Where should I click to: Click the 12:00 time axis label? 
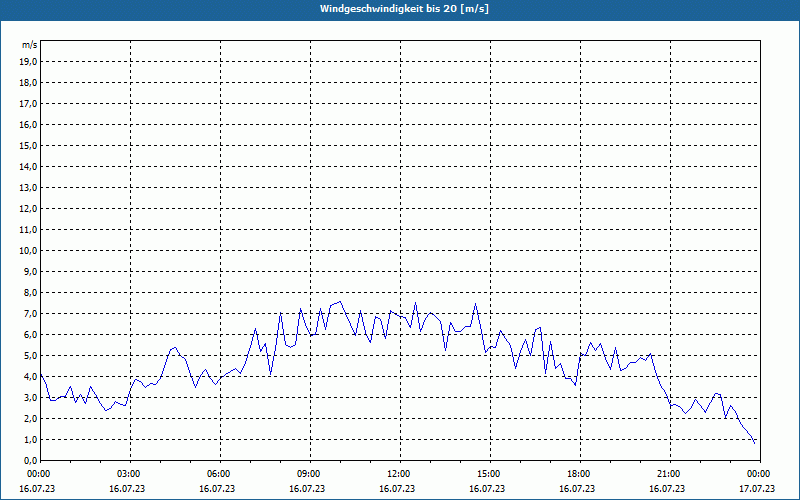(399, 474)
